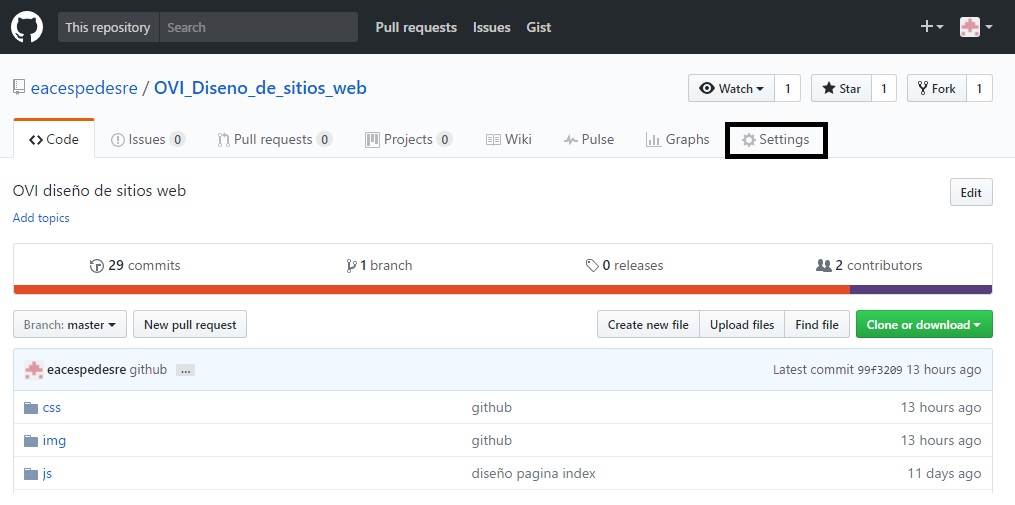Open Clone or download dropdown
Image resolution: width=1015 pixels, height=505 pixels.
(x=924, y=324)
